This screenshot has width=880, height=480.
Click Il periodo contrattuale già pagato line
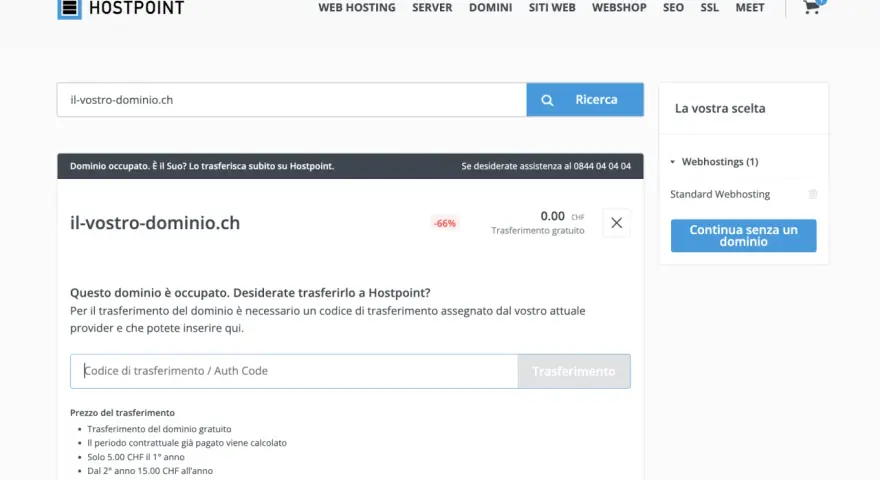pos(187,443)
